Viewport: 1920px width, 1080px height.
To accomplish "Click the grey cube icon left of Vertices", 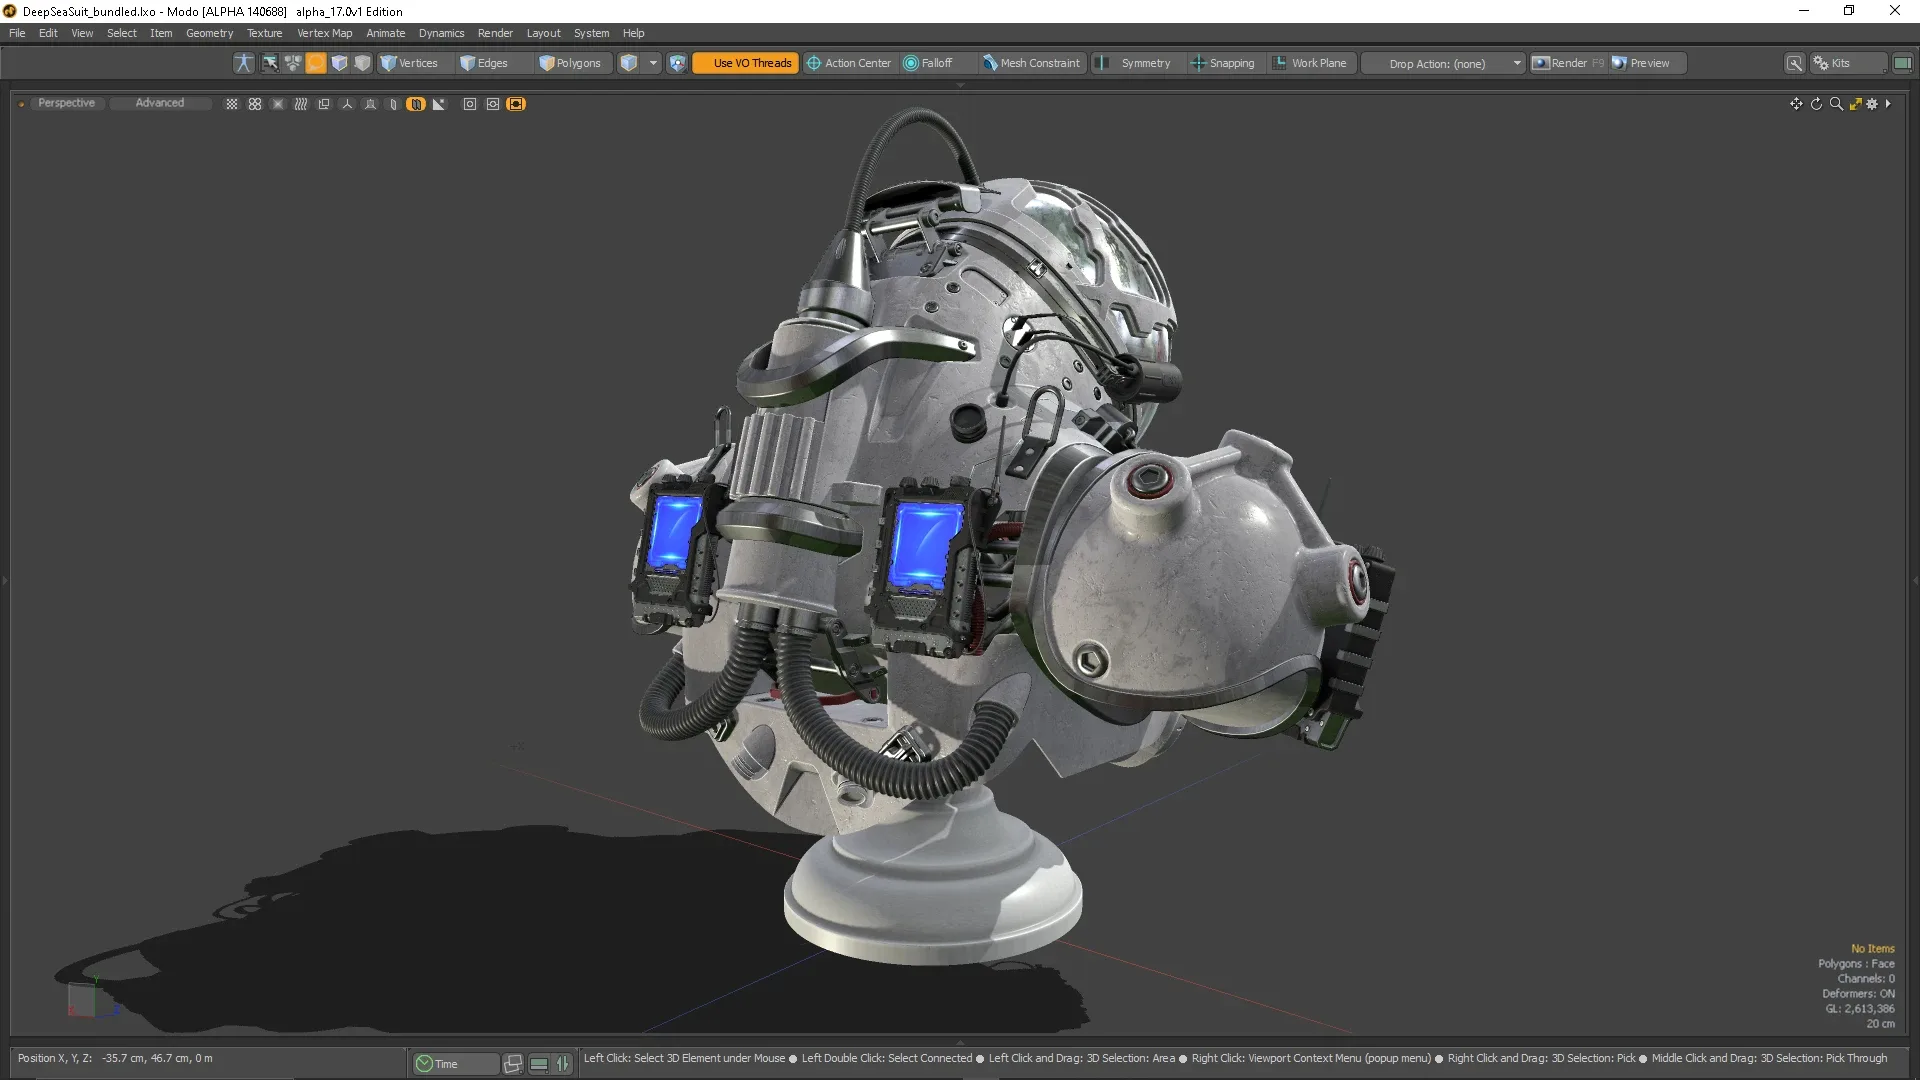I will tap(362, 63).
